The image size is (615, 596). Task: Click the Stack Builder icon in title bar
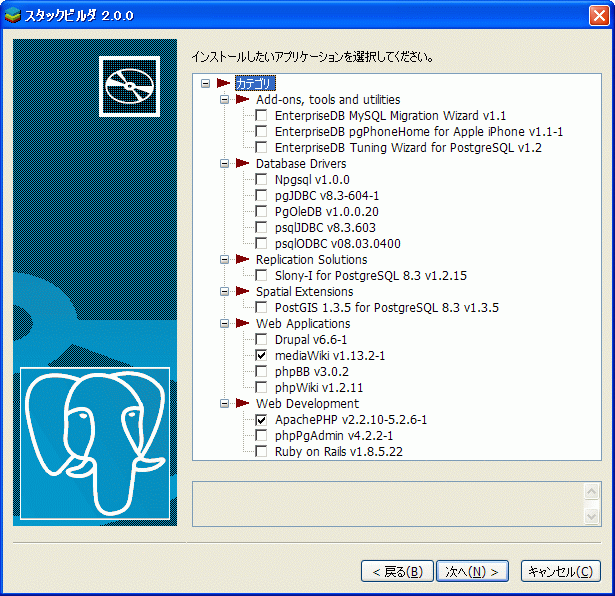click(13, 15)
